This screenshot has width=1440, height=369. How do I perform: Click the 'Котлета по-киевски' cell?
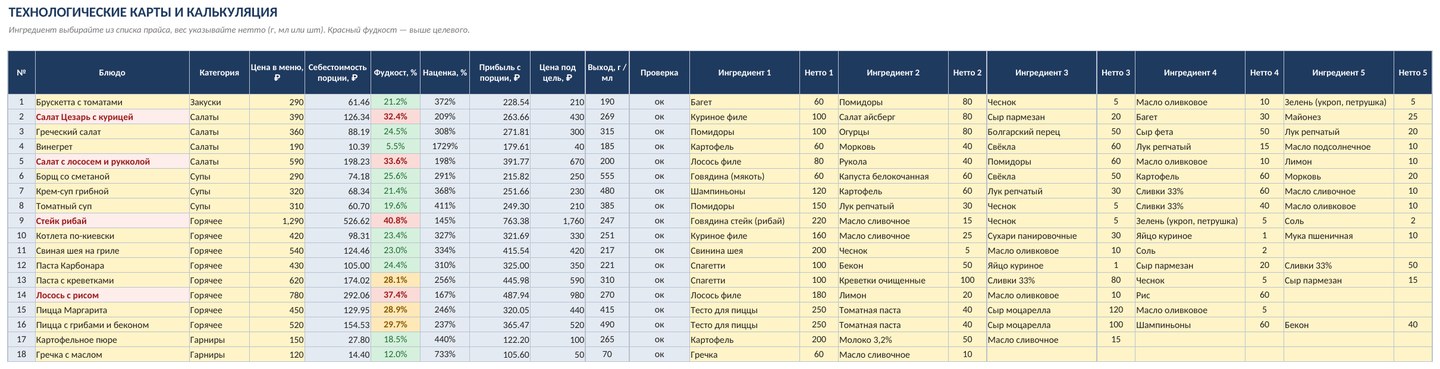click(112, 236)
